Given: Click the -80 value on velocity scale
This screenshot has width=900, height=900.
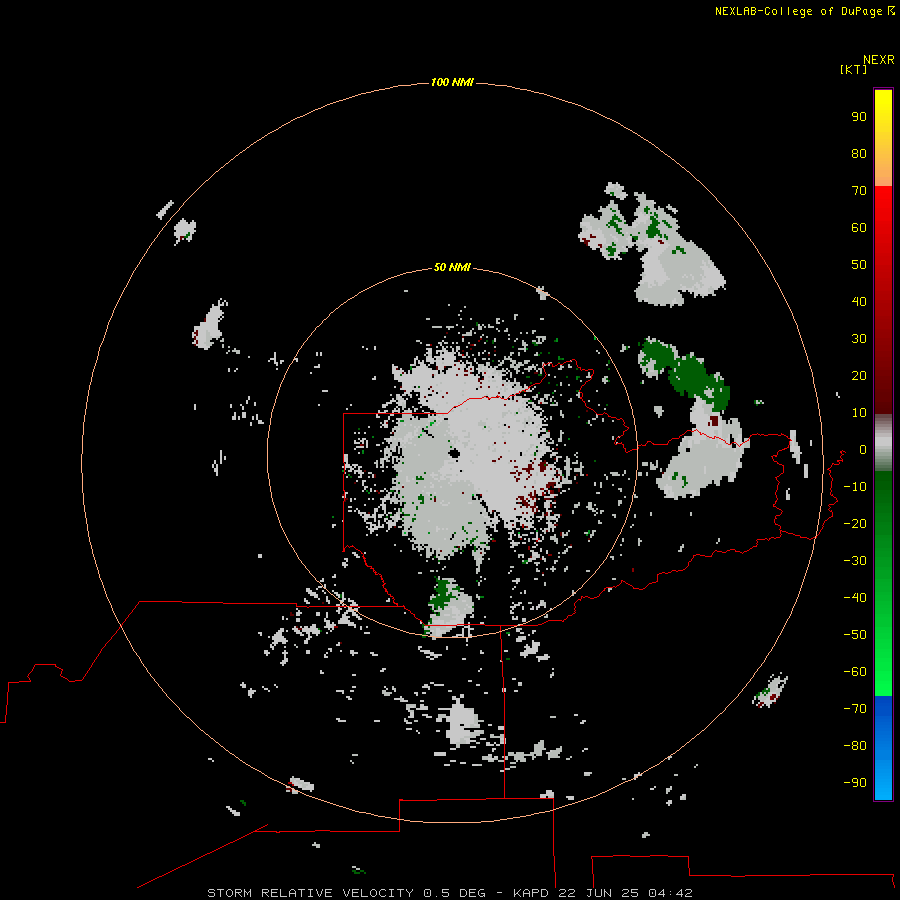Looking at the screenshot, I should (x=855, y=746).
